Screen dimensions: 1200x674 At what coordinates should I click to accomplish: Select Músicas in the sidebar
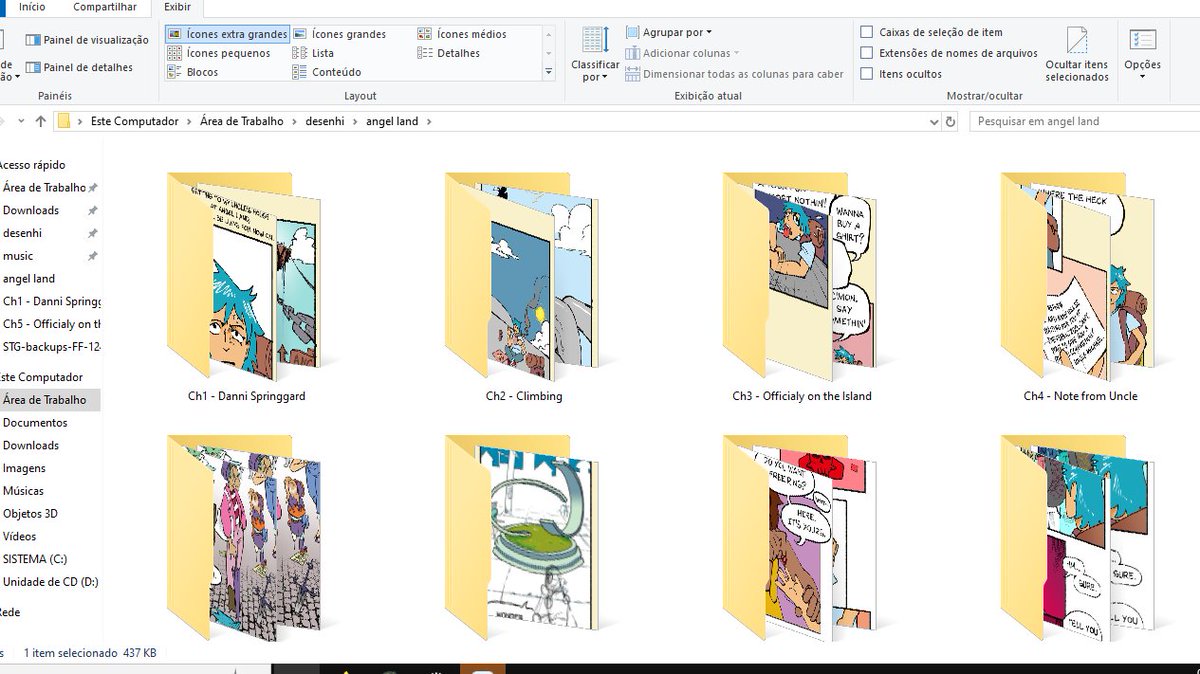click(24, 491)
